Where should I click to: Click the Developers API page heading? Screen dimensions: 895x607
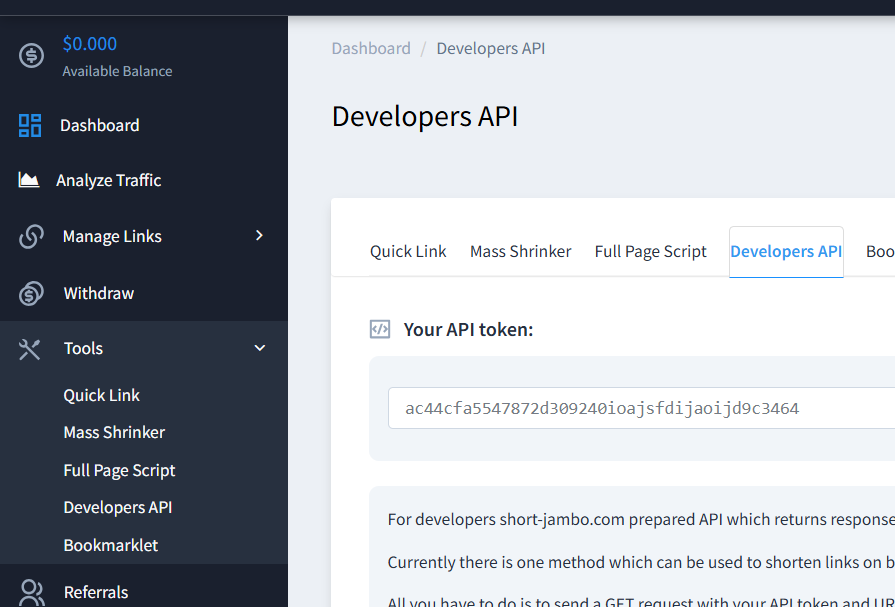(x=425, y=116)
